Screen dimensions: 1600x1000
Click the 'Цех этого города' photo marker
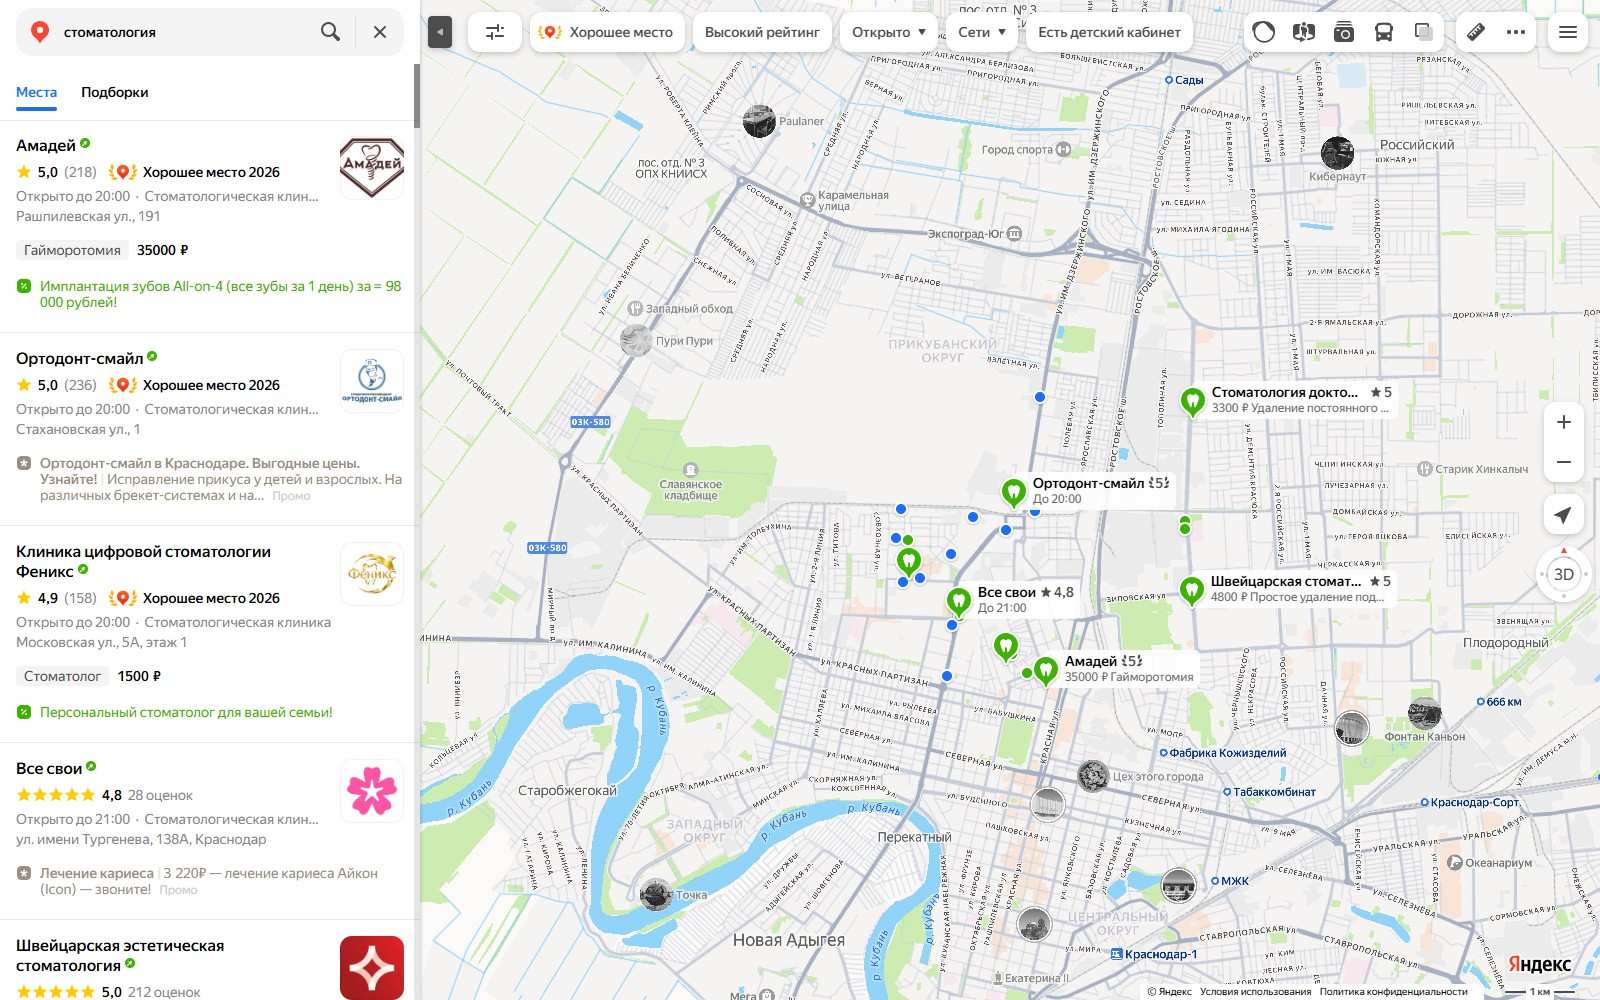1093,776
